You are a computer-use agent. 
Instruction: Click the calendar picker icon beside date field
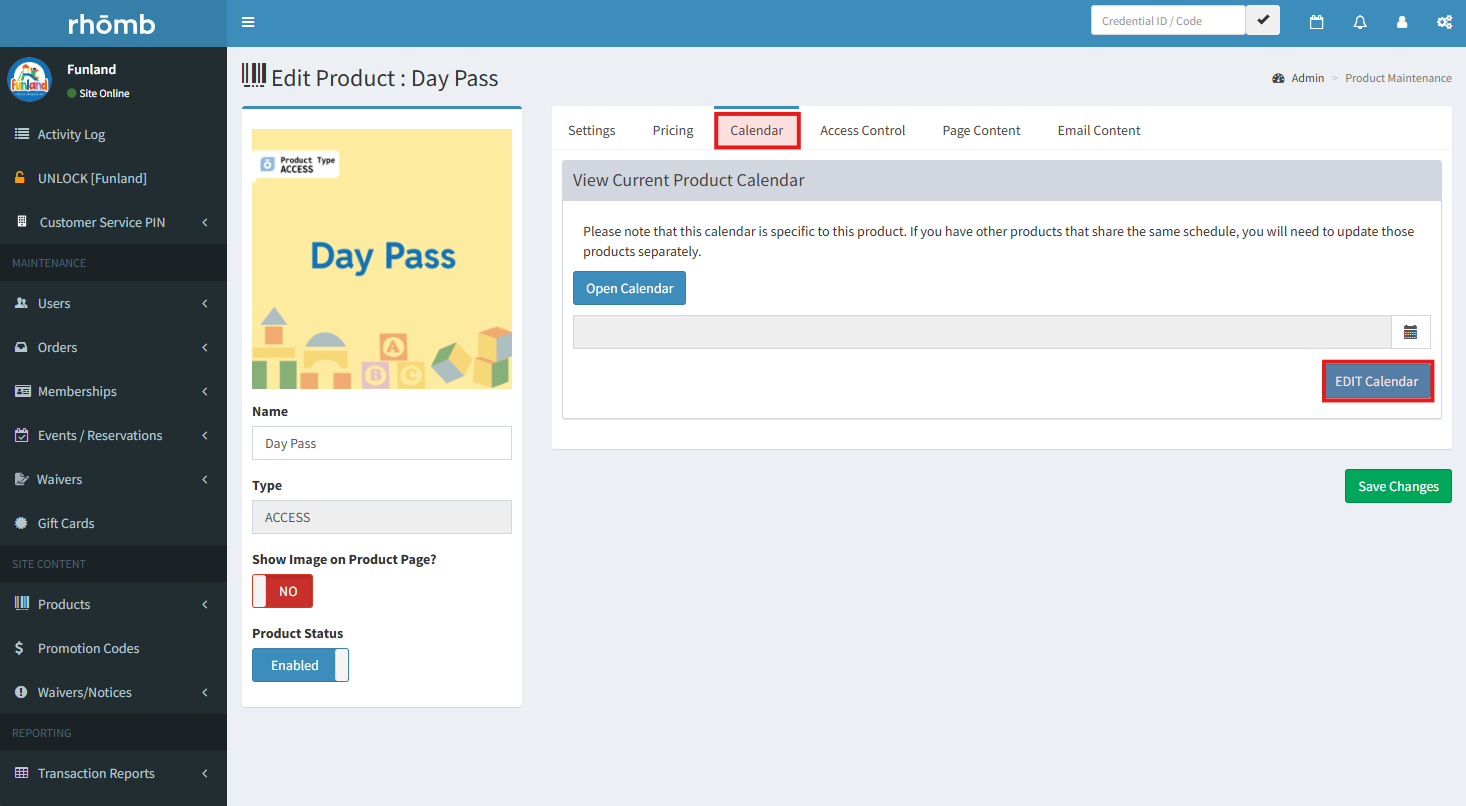coord(1410,332)
